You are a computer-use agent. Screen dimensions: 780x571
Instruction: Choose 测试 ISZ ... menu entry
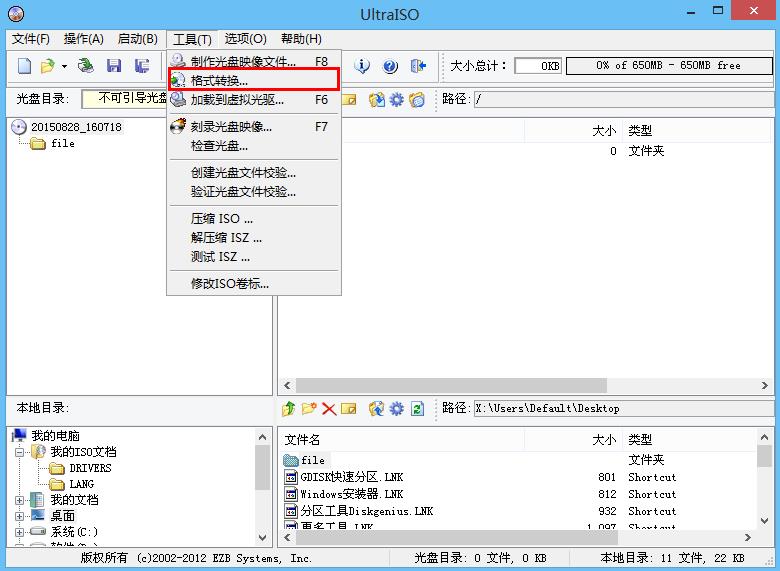tap(254, 257)
